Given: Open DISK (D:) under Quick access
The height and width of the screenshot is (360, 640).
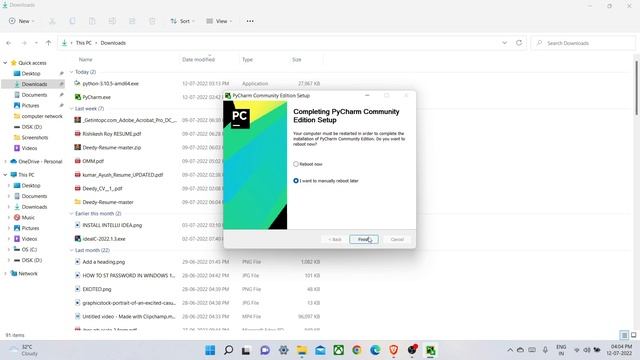Looking at the screenshot, I should [x=31, y=127].
